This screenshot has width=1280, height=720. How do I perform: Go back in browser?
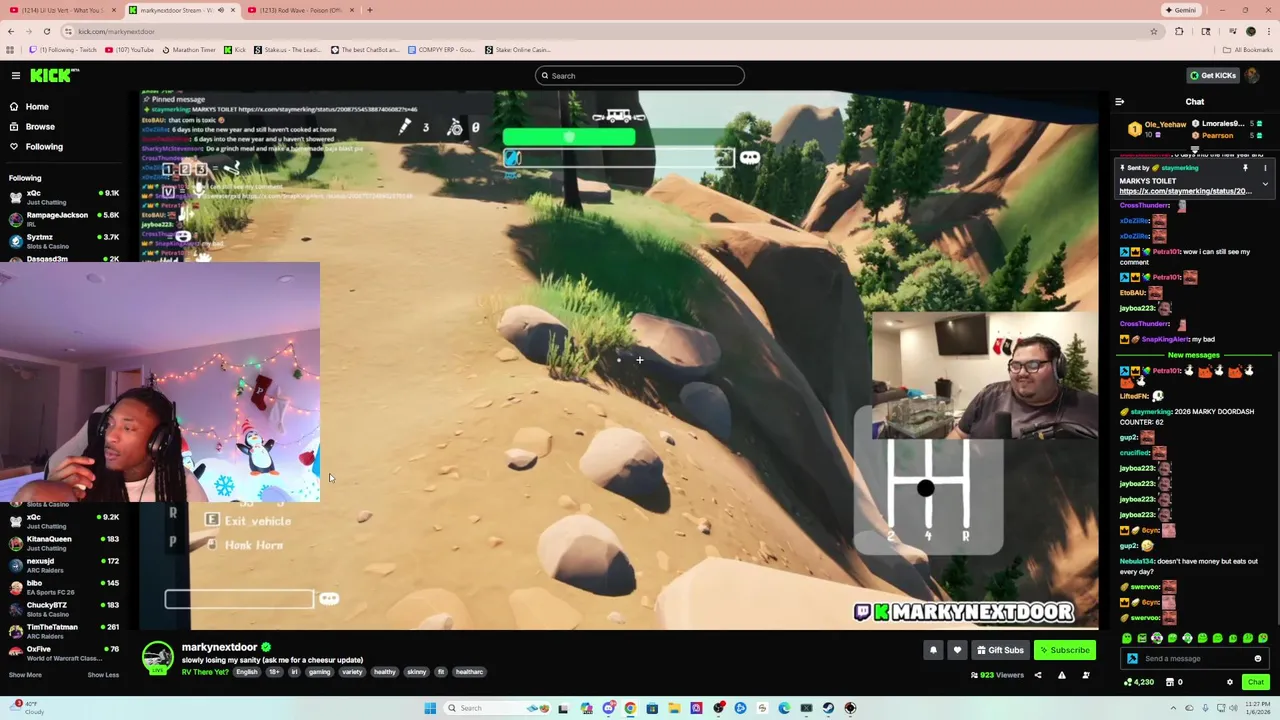(x=11, y=31)
